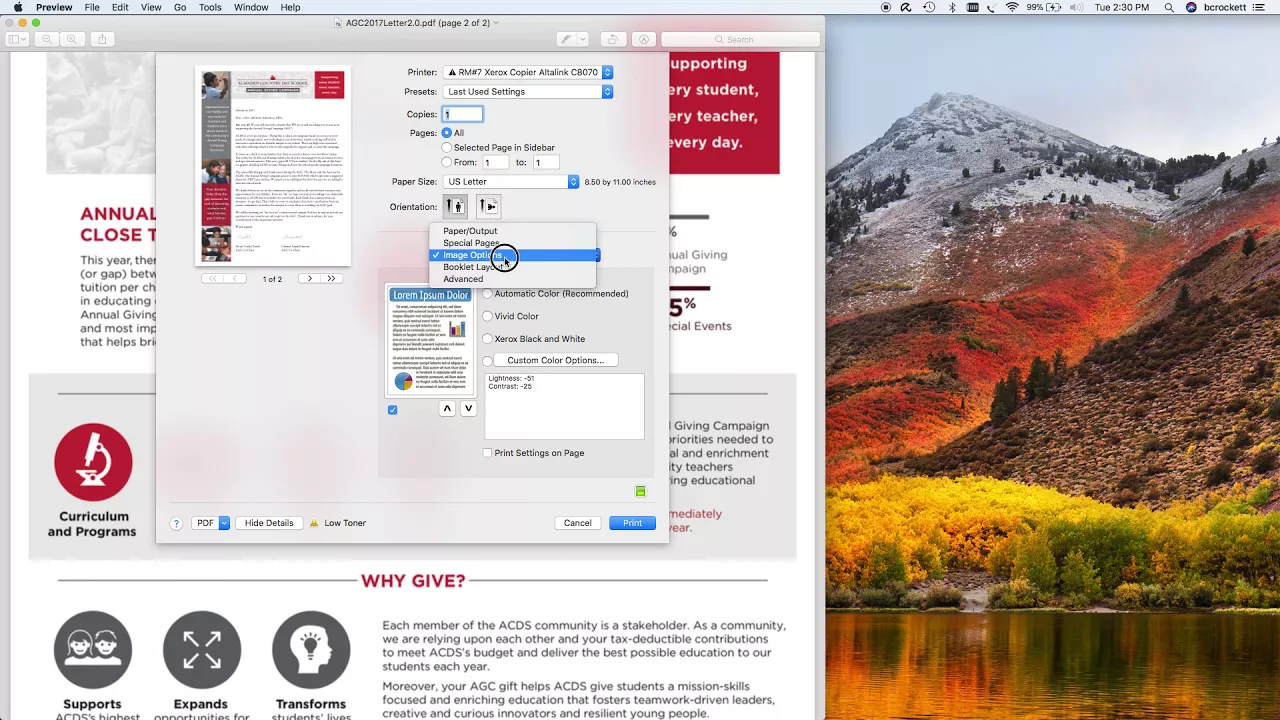
Task: Open the Share button in the Preview toolbar
Action: [101, 39]
